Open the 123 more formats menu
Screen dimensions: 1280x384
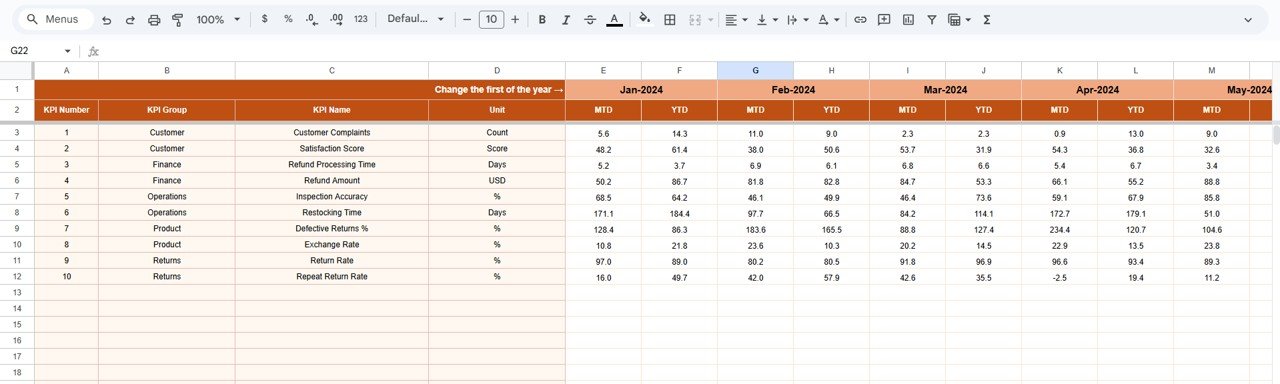(361, 19)
